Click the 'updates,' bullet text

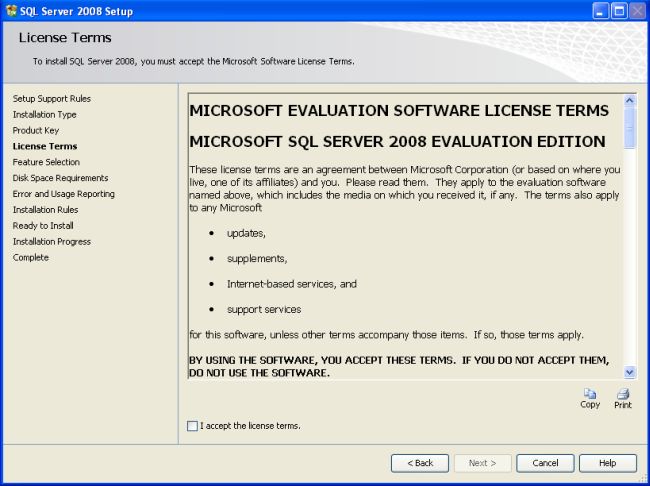pos(246,233)
